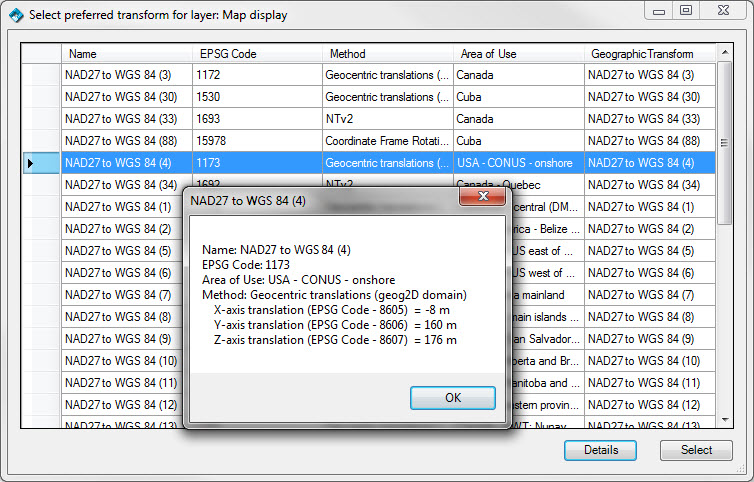Click EPSG code cell 1530
This screenshot has height=482, width=754.
pos(257,97)
